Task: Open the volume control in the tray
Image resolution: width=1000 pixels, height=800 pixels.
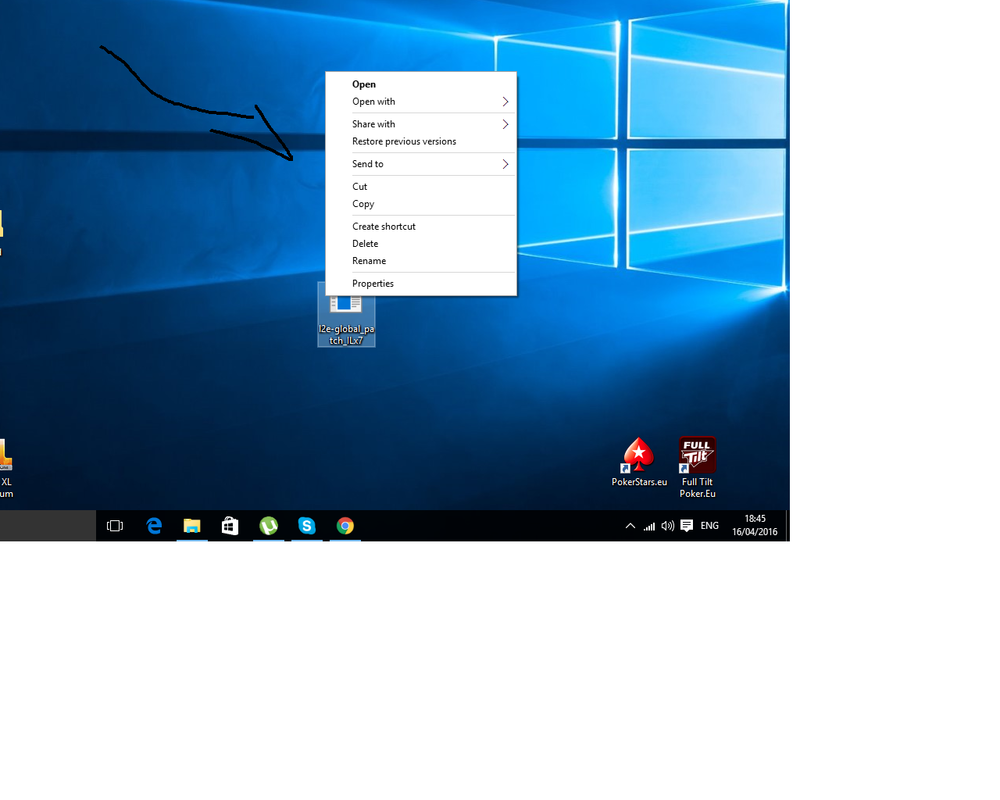Action: [x=667, y=526]
